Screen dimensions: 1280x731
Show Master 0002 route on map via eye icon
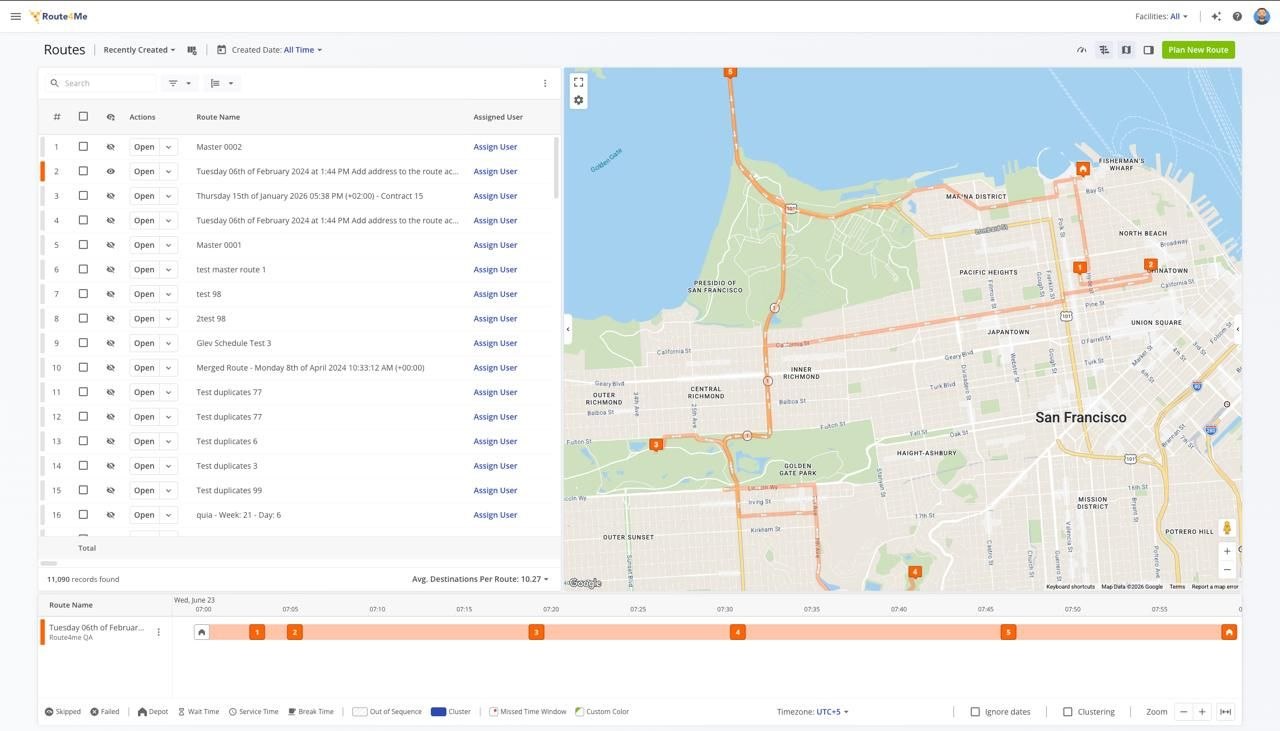point(111,147)
